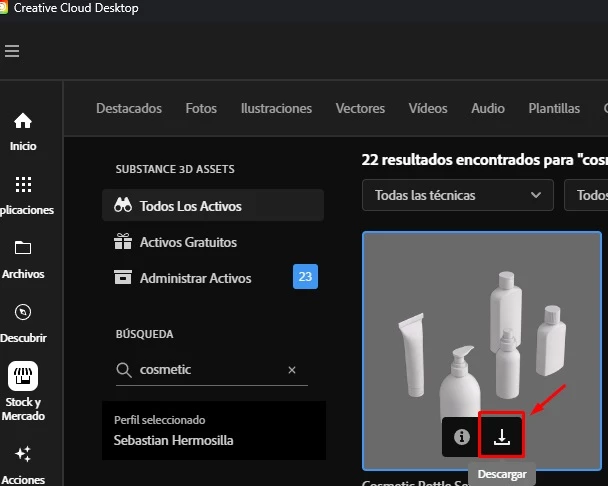The image size is (608, 486).
Task: Expand the Todas las técnicas dropdown
Action: coord(458,195)
